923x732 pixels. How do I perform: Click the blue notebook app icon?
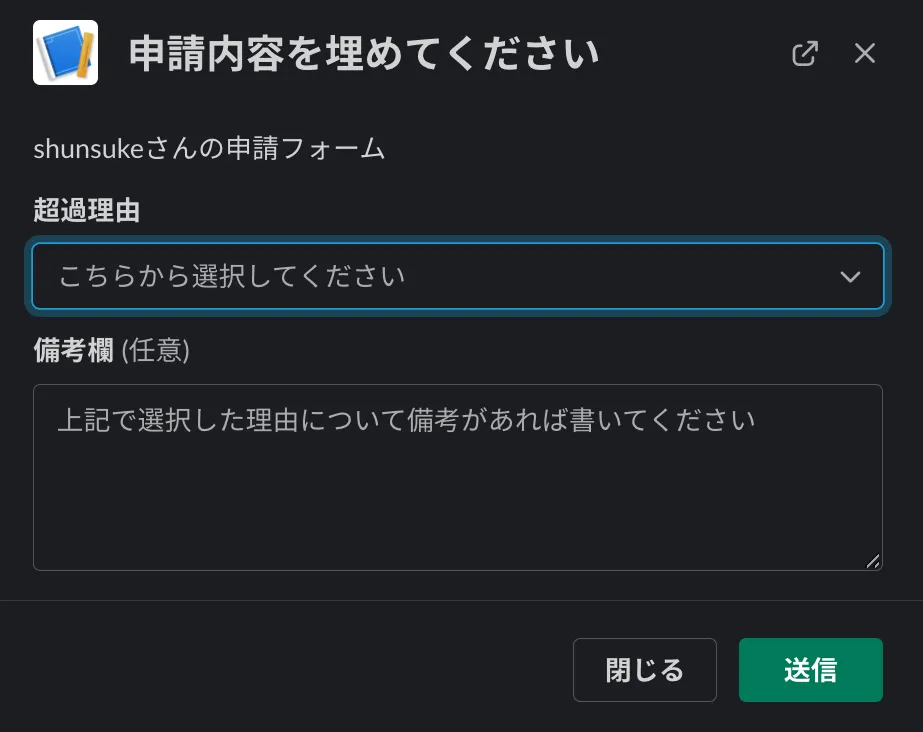click(x=65, y=53)
